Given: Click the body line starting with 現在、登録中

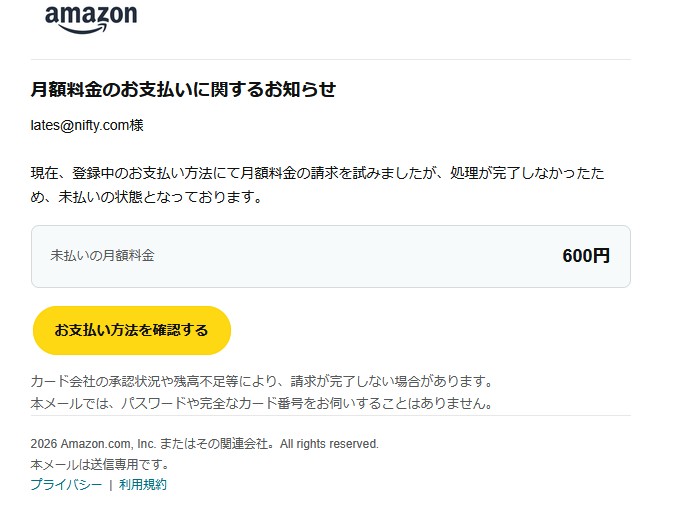Looking at the screenshot, I should (x=317, y=173).
